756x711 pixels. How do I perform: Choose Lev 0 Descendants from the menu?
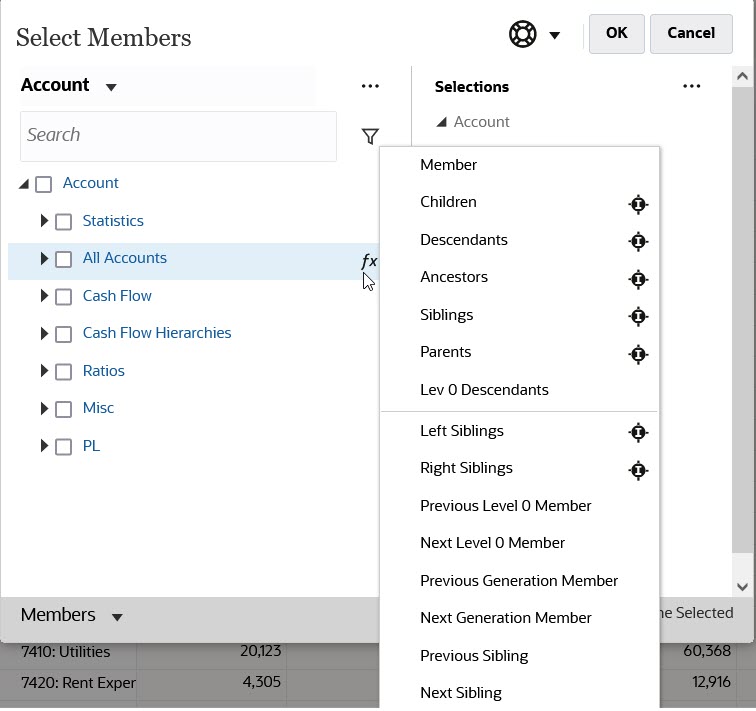pyautogui.click(x=484, y=390)
